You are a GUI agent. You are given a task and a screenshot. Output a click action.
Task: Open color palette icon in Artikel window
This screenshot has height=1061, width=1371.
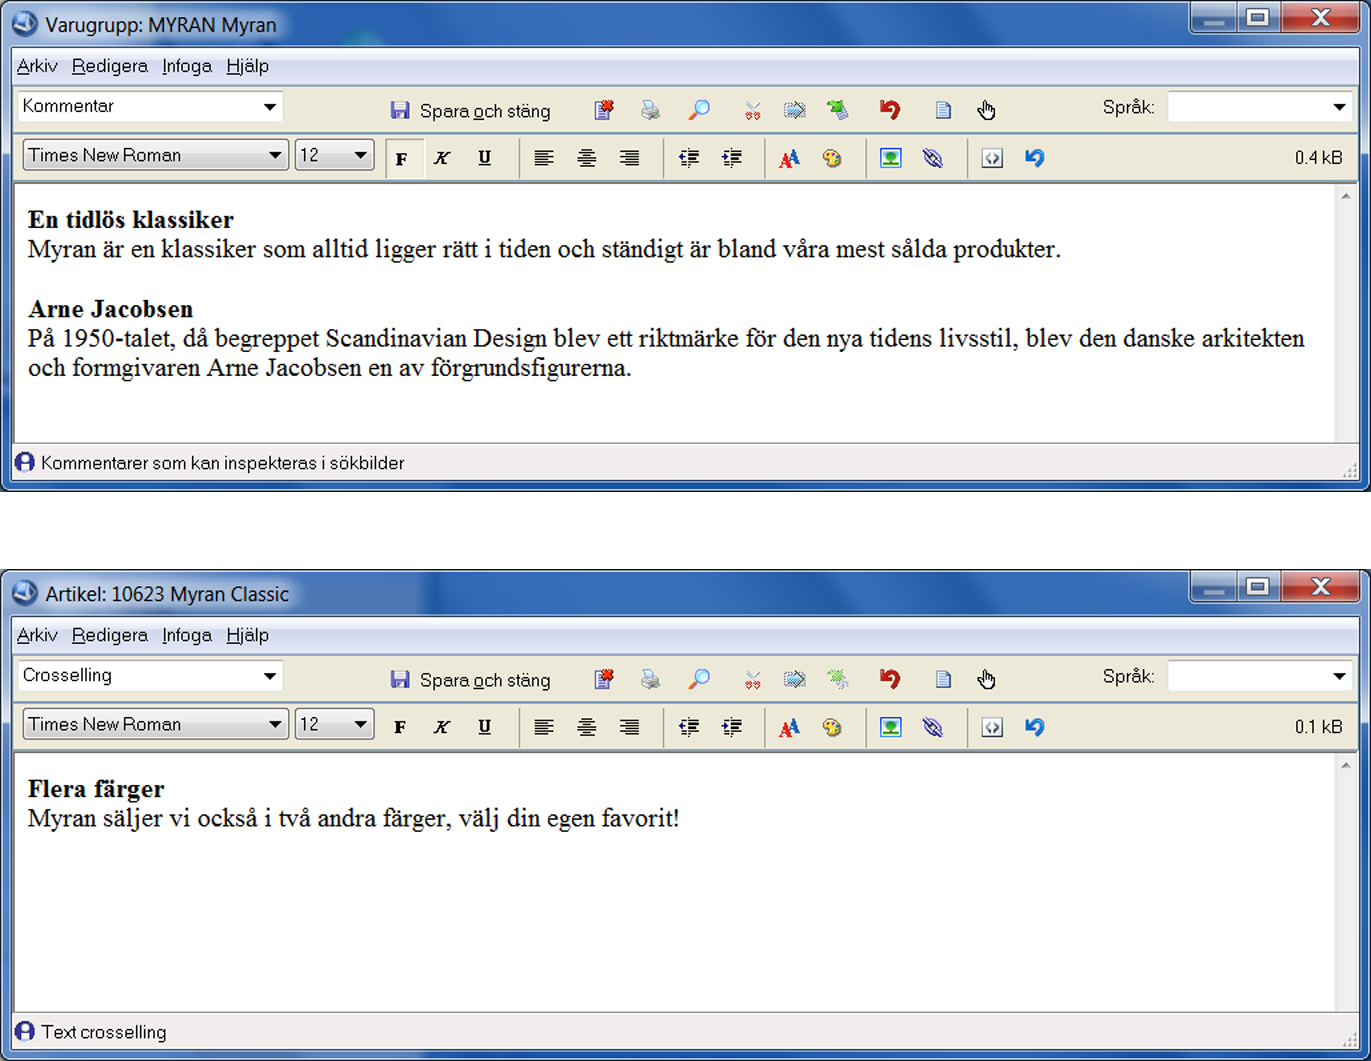tap(832, 727)
